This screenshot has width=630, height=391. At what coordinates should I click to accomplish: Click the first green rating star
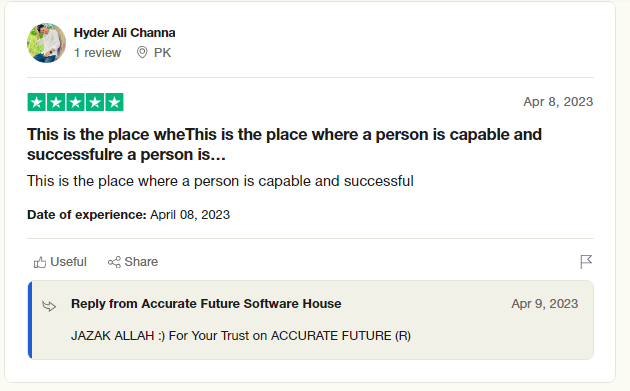37,102
